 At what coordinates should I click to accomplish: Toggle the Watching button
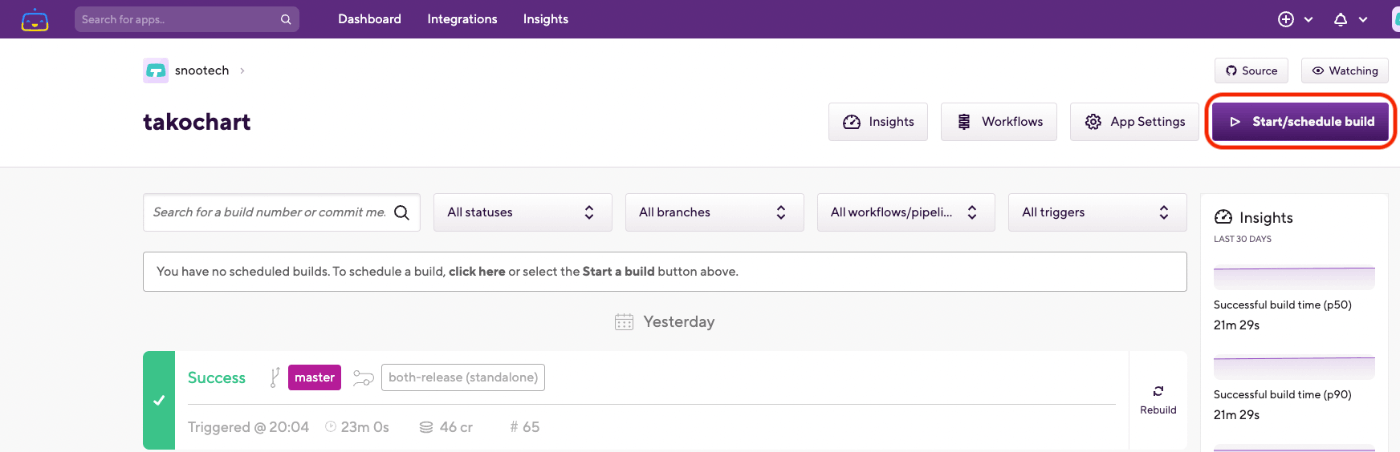1344,71
